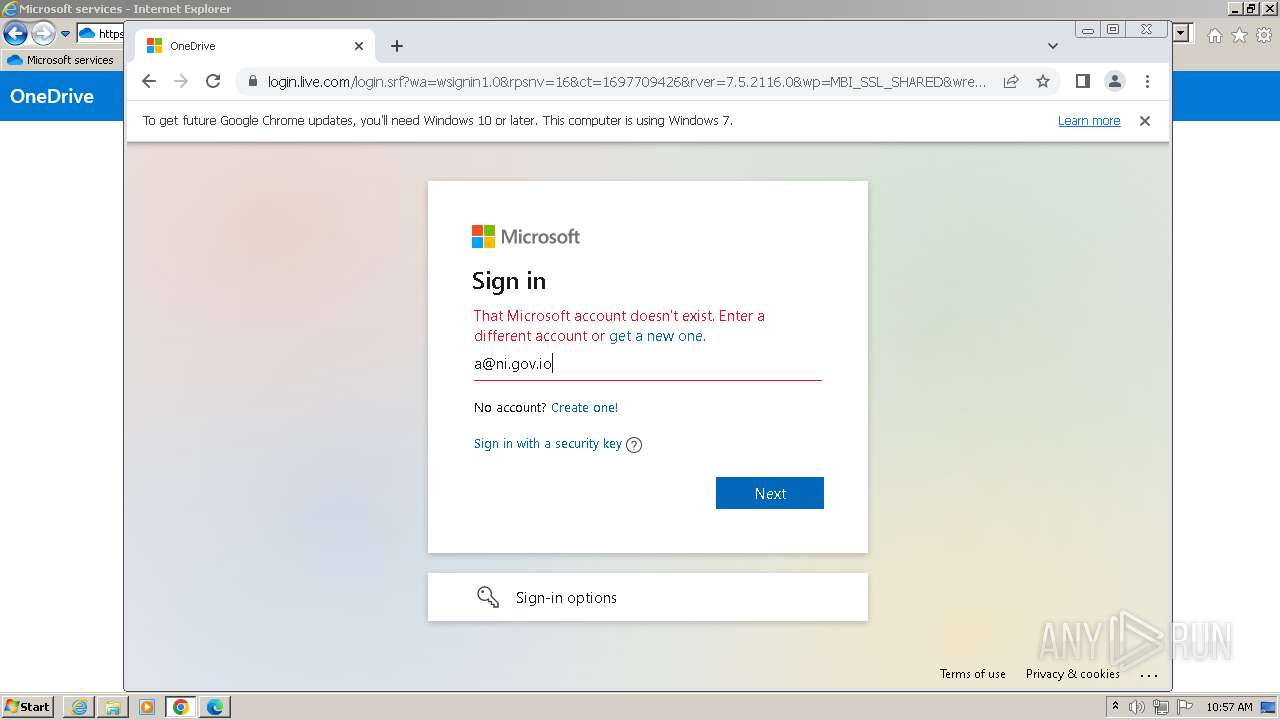Open Internet Explorer's Home icon
This screenshot has height=720, width=1280.
click(1214, 35)
